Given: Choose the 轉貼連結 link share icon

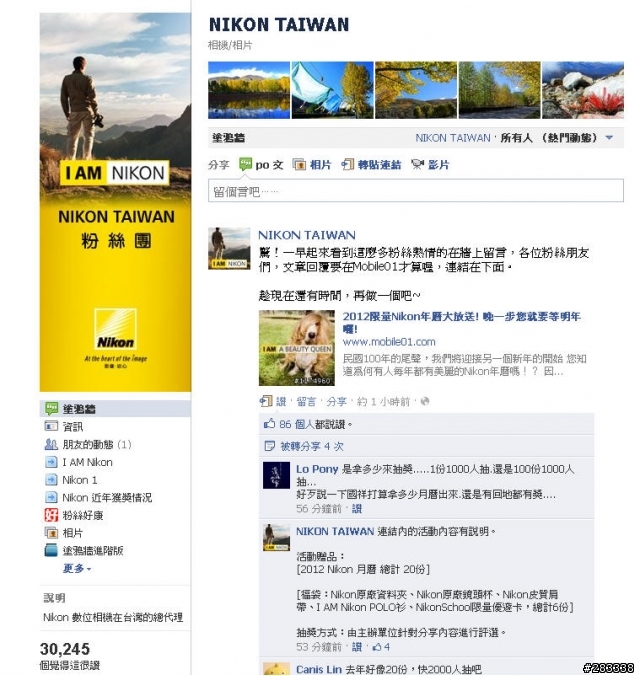Looking at the screenshot, I should pyautogui.click(x=348, y=164).
